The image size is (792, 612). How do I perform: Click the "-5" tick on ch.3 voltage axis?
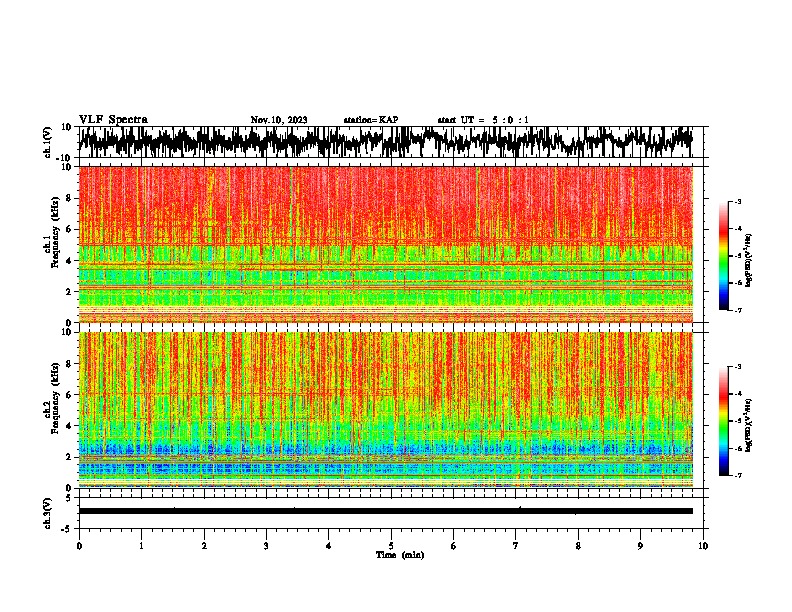(66, 529)
